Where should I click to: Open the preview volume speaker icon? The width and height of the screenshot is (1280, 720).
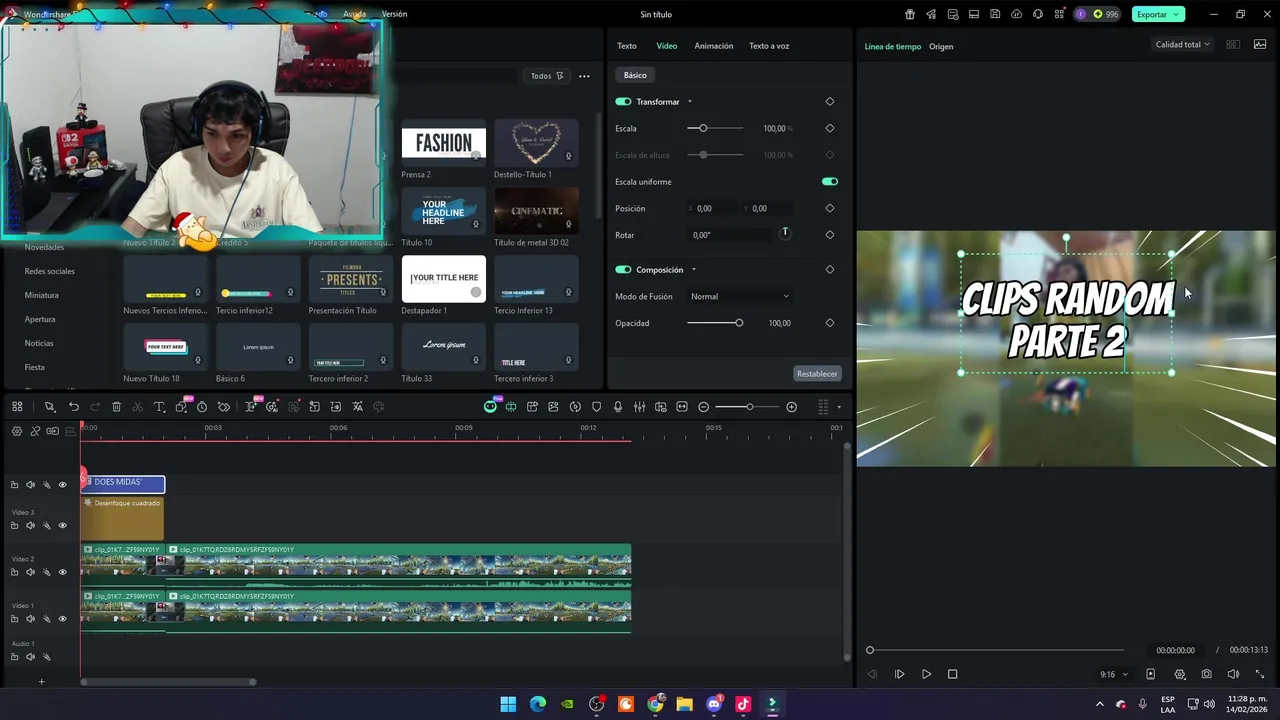(1233, 675)
